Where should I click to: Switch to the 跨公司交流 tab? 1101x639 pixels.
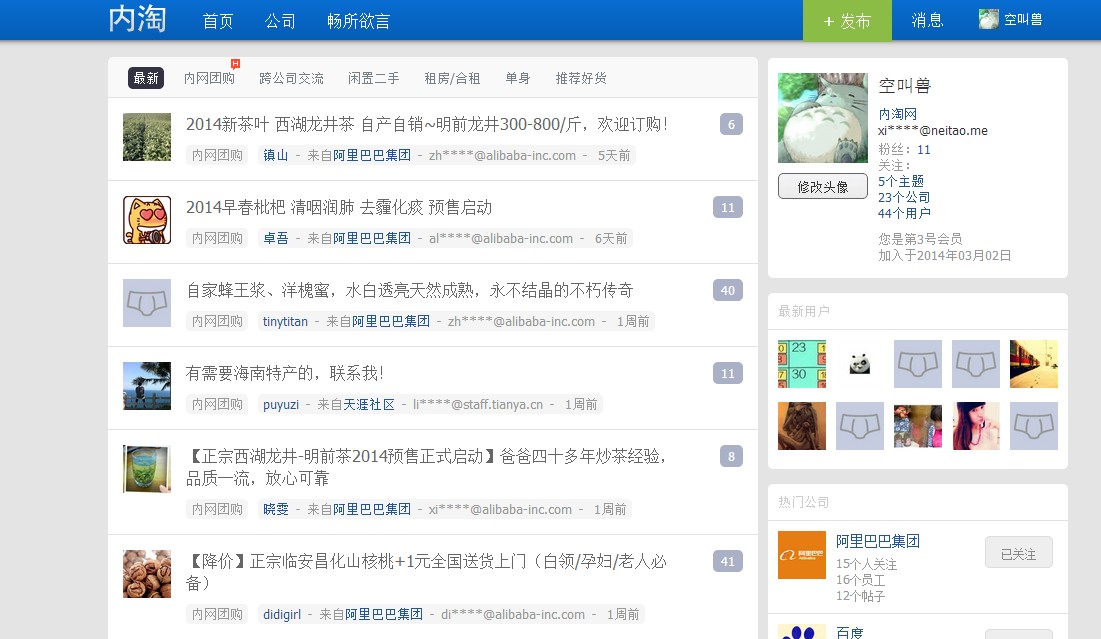click(291, 78)
